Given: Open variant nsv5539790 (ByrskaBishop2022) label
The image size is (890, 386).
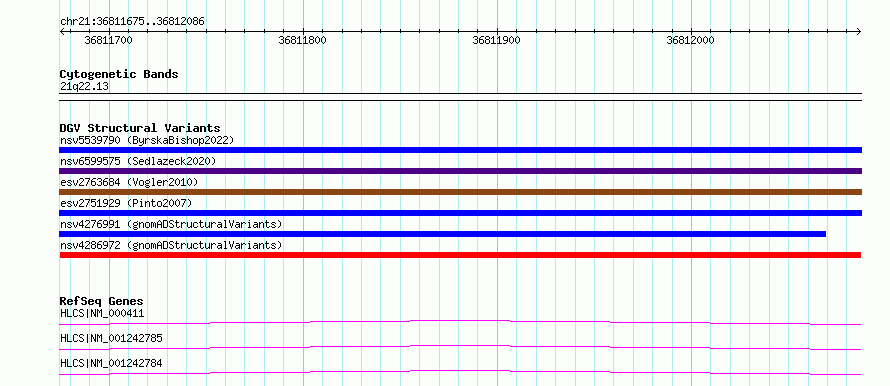Looking at the screenshot, I should 146,140.
